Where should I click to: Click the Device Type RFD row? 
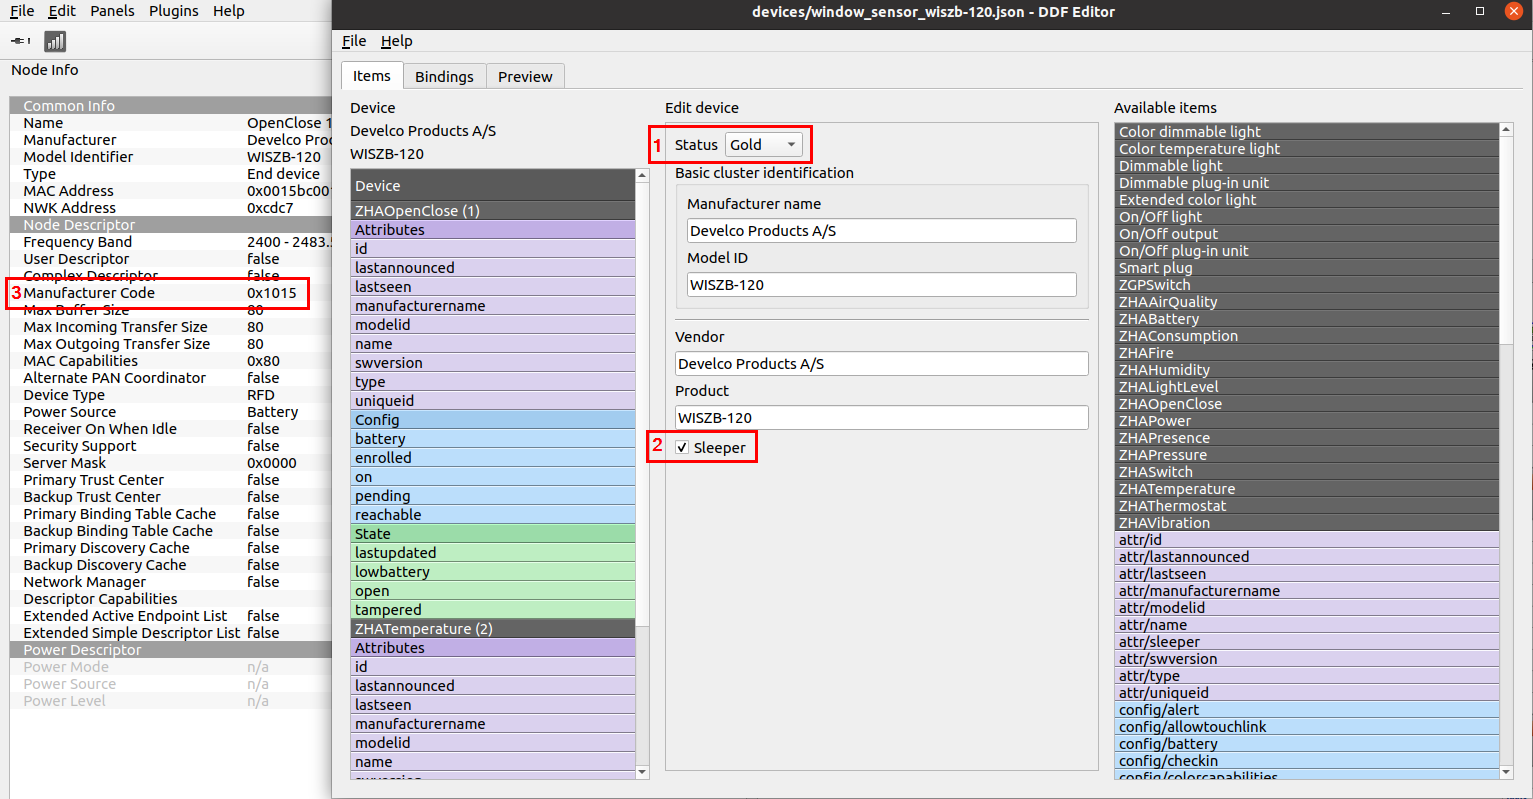point(171,395)
